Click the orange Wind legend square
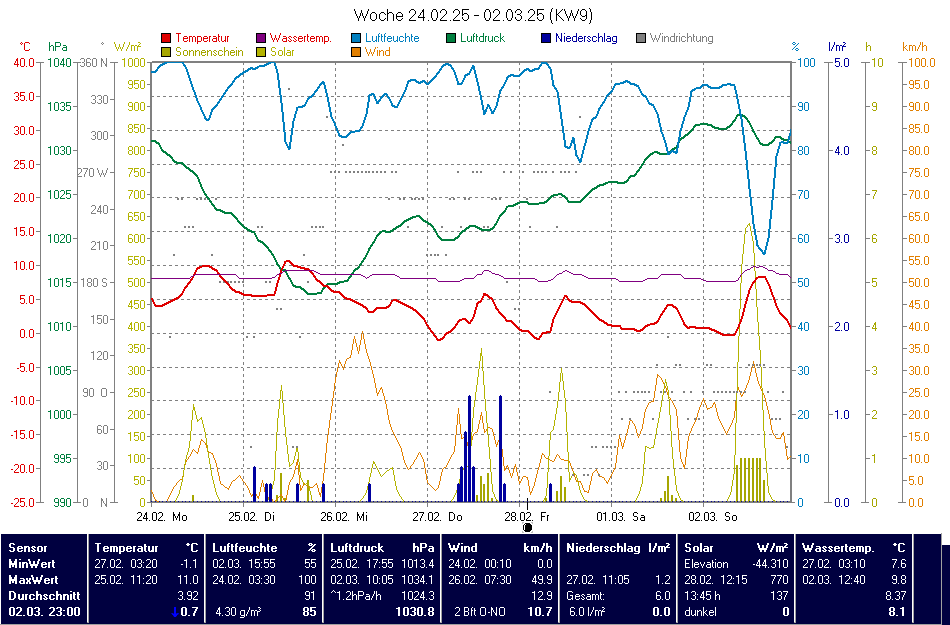The height and width of the screenshot is (625, 950). click(357, 52)
